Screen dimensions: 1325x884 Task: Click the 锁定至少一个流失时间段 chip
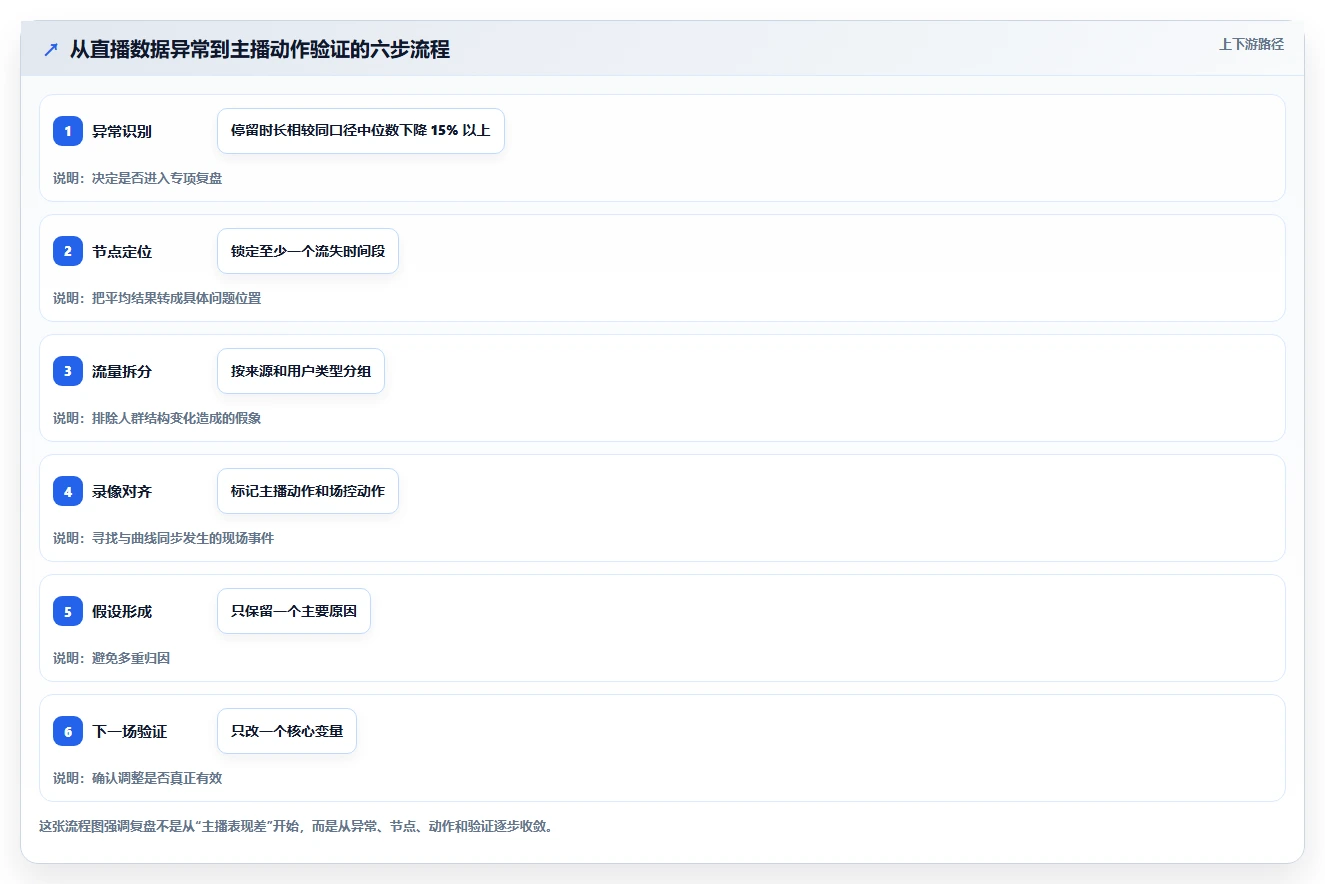click(x=308, y=251)
